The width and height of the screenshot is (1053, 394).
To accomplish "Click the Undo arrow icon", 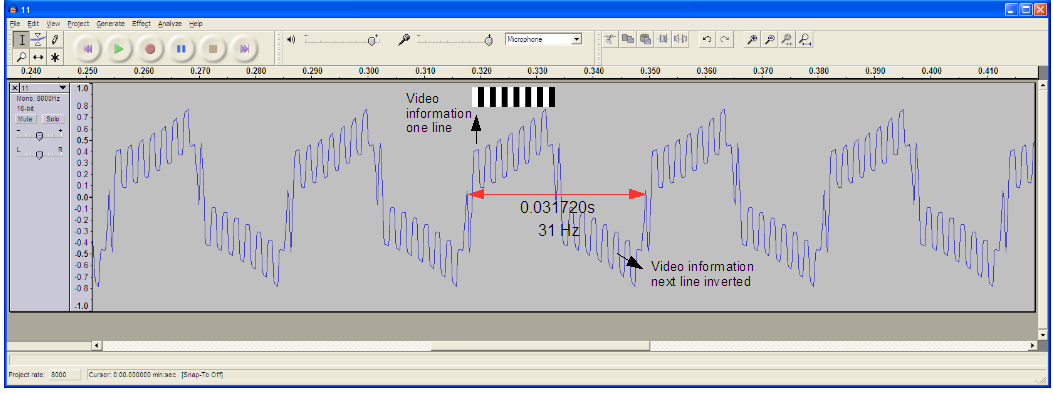I will click(706, 40).
